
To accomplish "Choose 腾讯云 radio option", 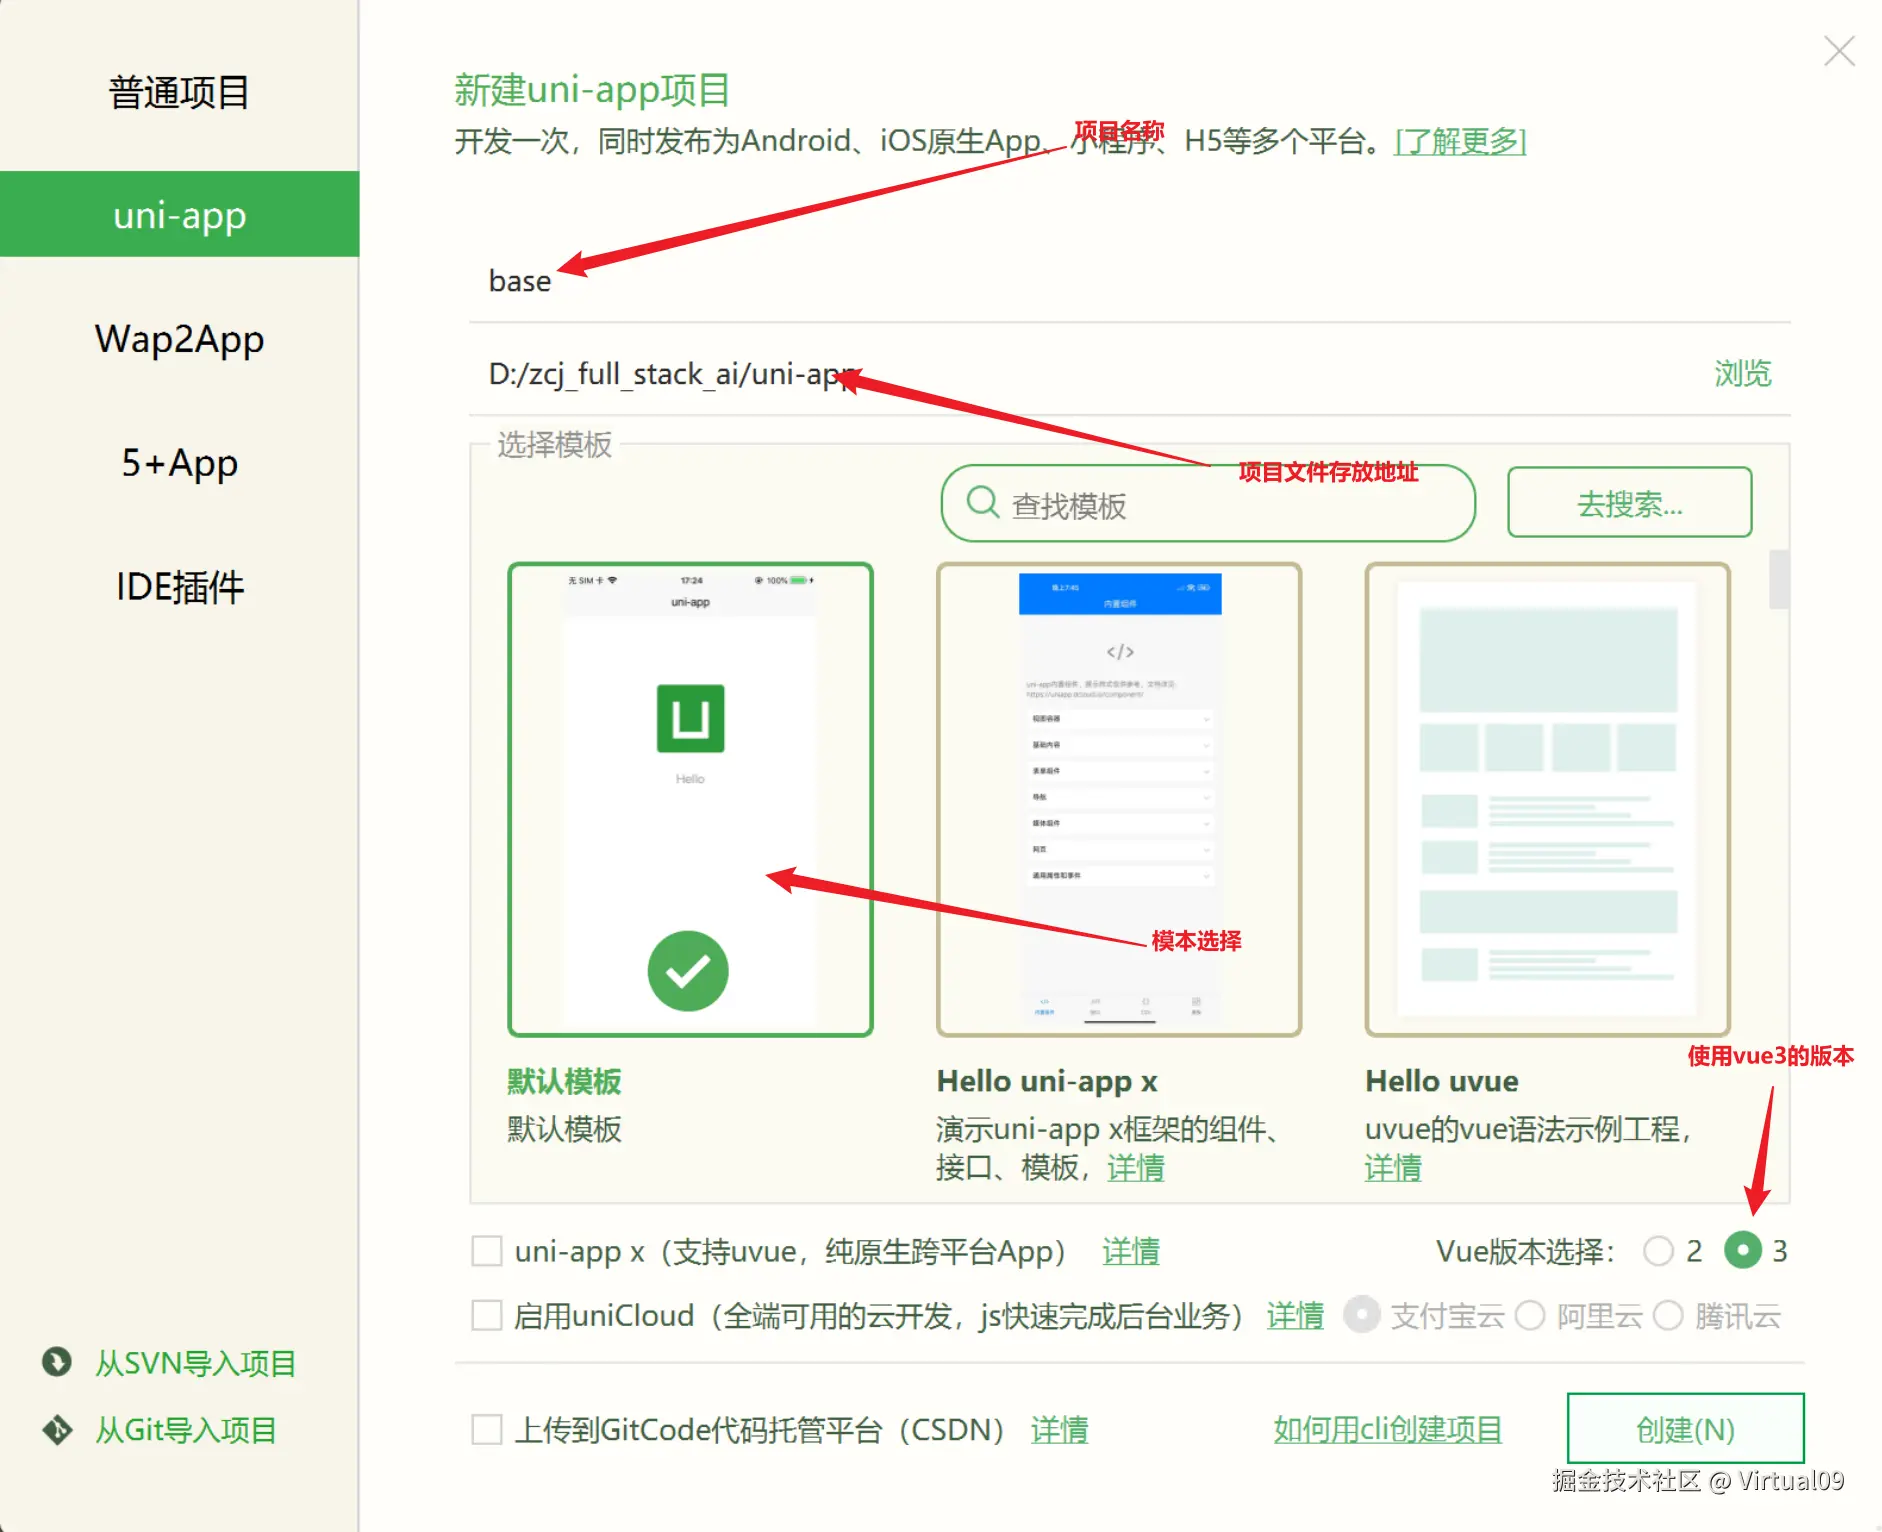I will coord(1668,1315).
